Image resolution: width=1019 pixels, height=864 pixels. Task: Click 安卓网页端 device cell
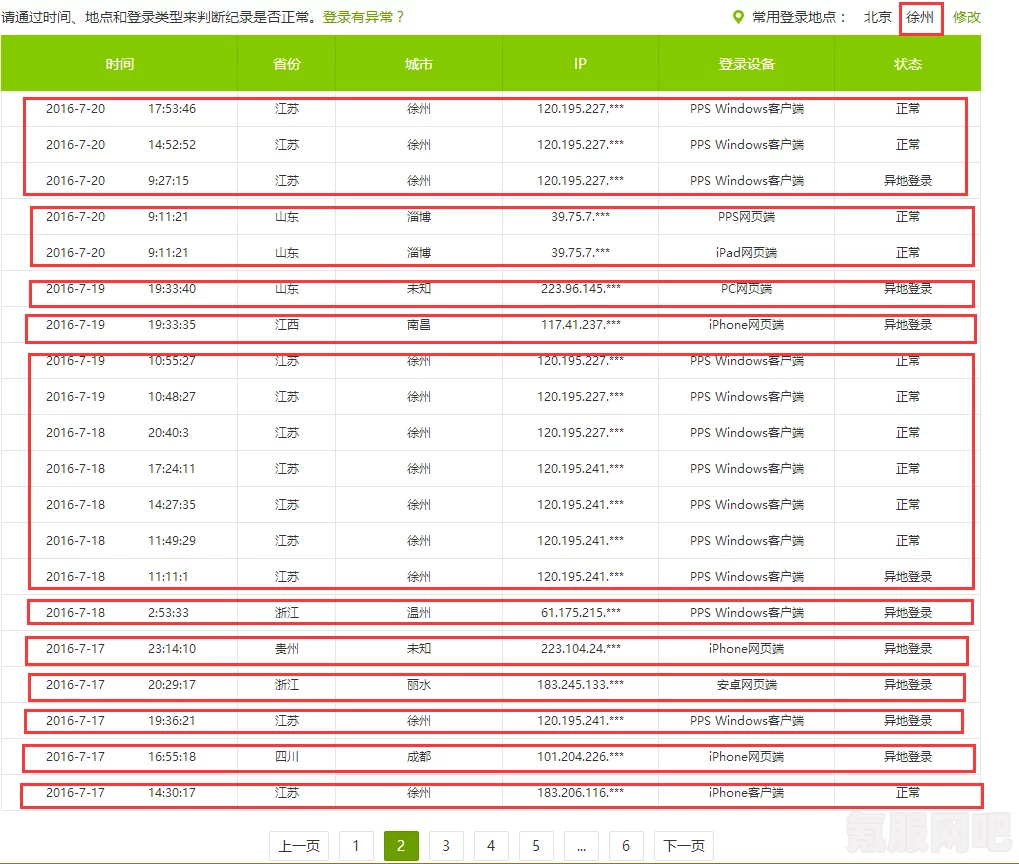[747, 685]
